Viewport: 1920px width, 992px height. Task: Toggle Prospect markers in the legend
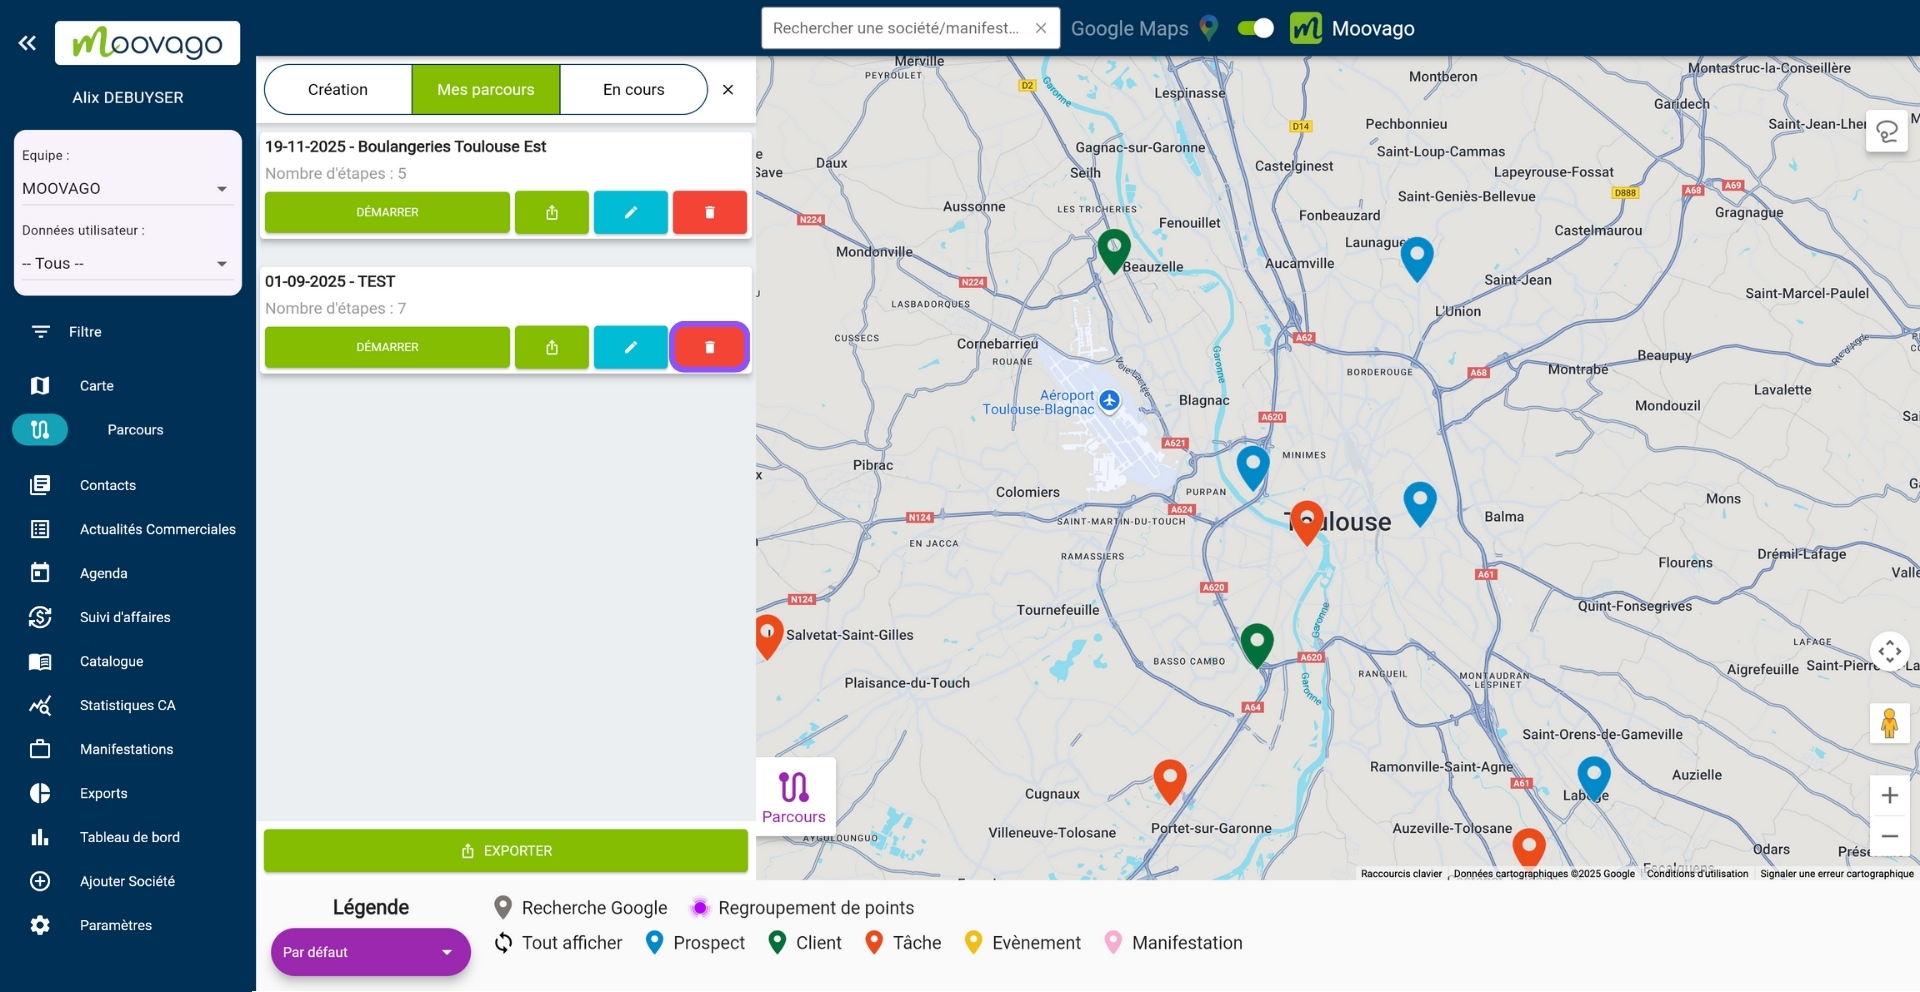click(696, 943)
